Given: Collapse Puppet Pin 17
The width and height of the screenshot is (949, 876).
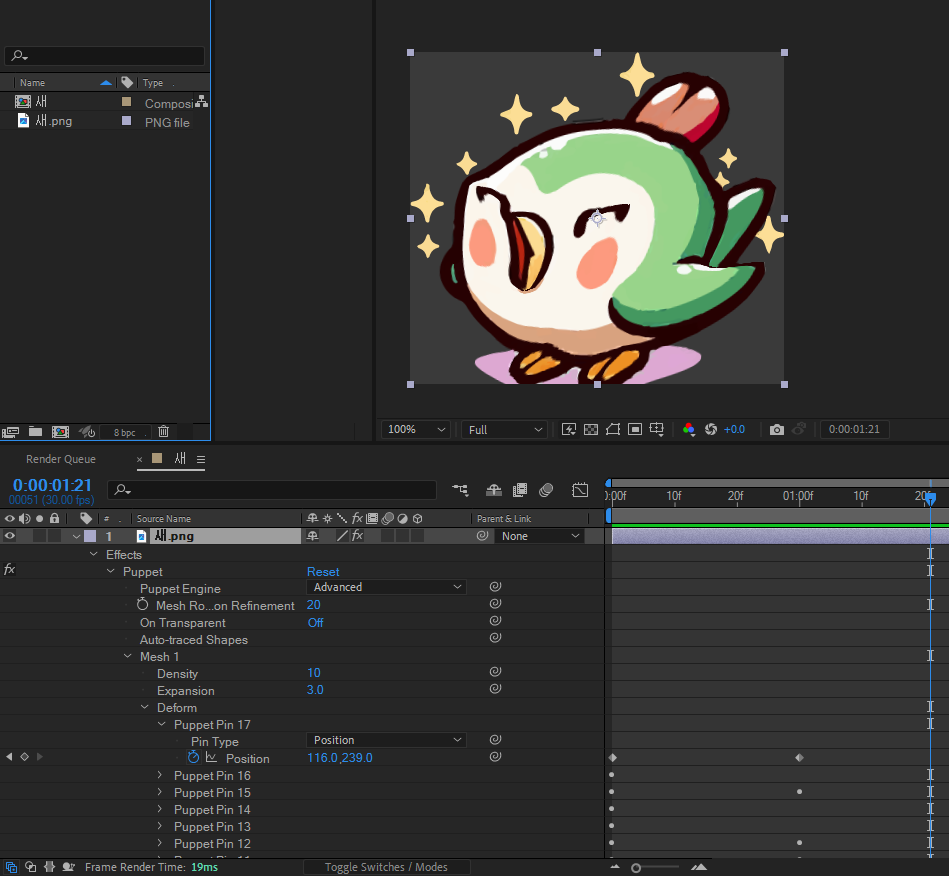Looking at the screenshot, I should tap(162, 723).
